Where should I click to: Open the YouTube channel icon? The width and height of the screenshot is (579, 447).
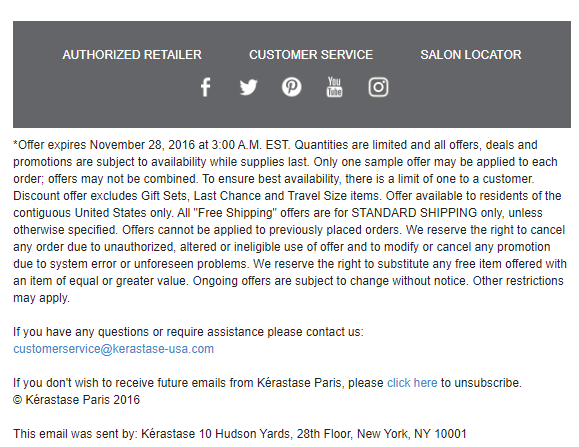pyautogui.click(x=334, y=87)
